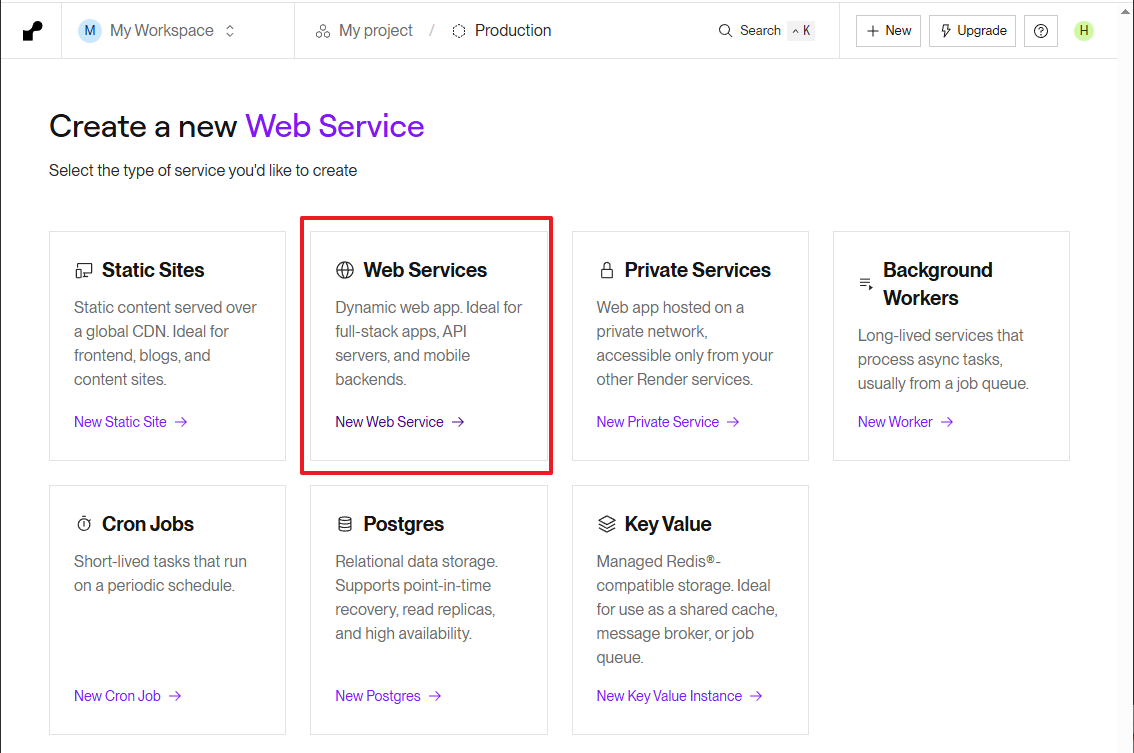The height and width of the screenshot is (753, 1134).
Task: Click the Postgres database icon
Action: click(x=345, y=524)
